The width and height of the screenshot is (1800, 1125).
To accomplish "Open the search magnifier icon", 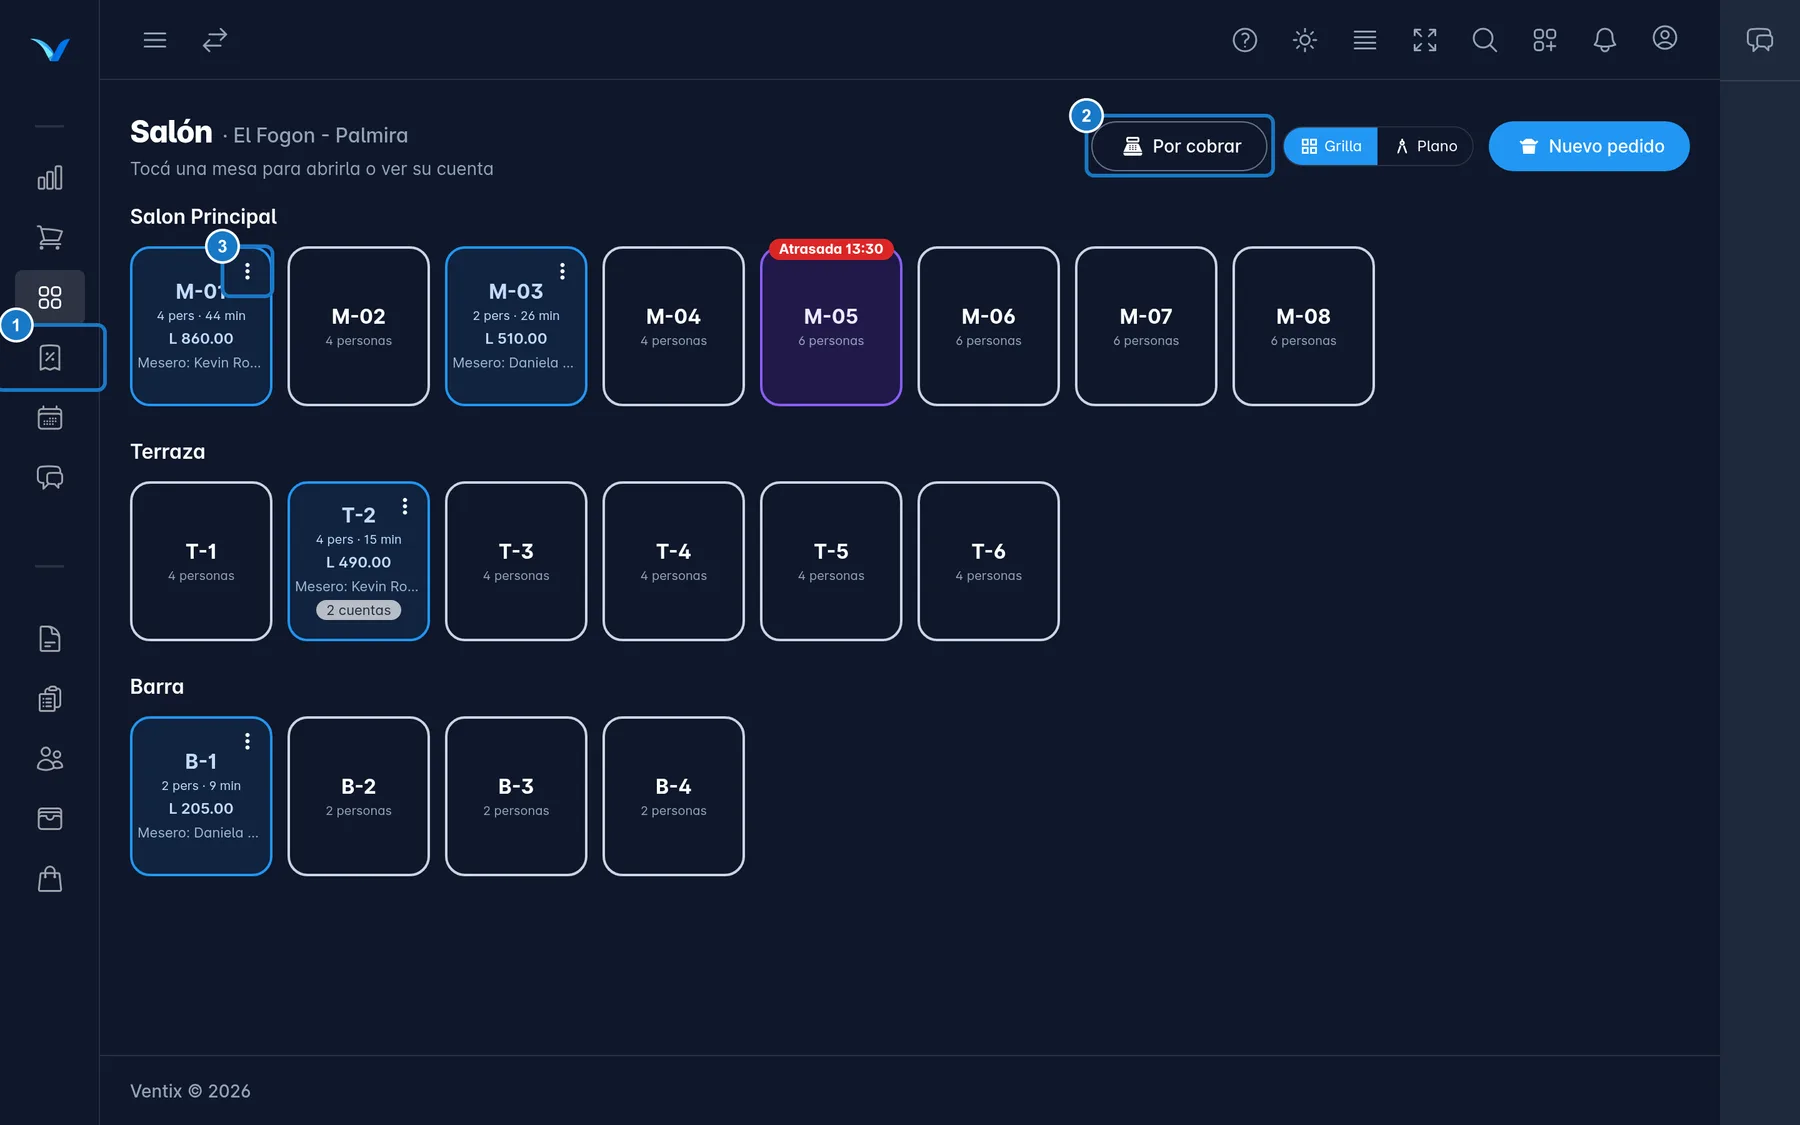I will (x=1485, y=40).
